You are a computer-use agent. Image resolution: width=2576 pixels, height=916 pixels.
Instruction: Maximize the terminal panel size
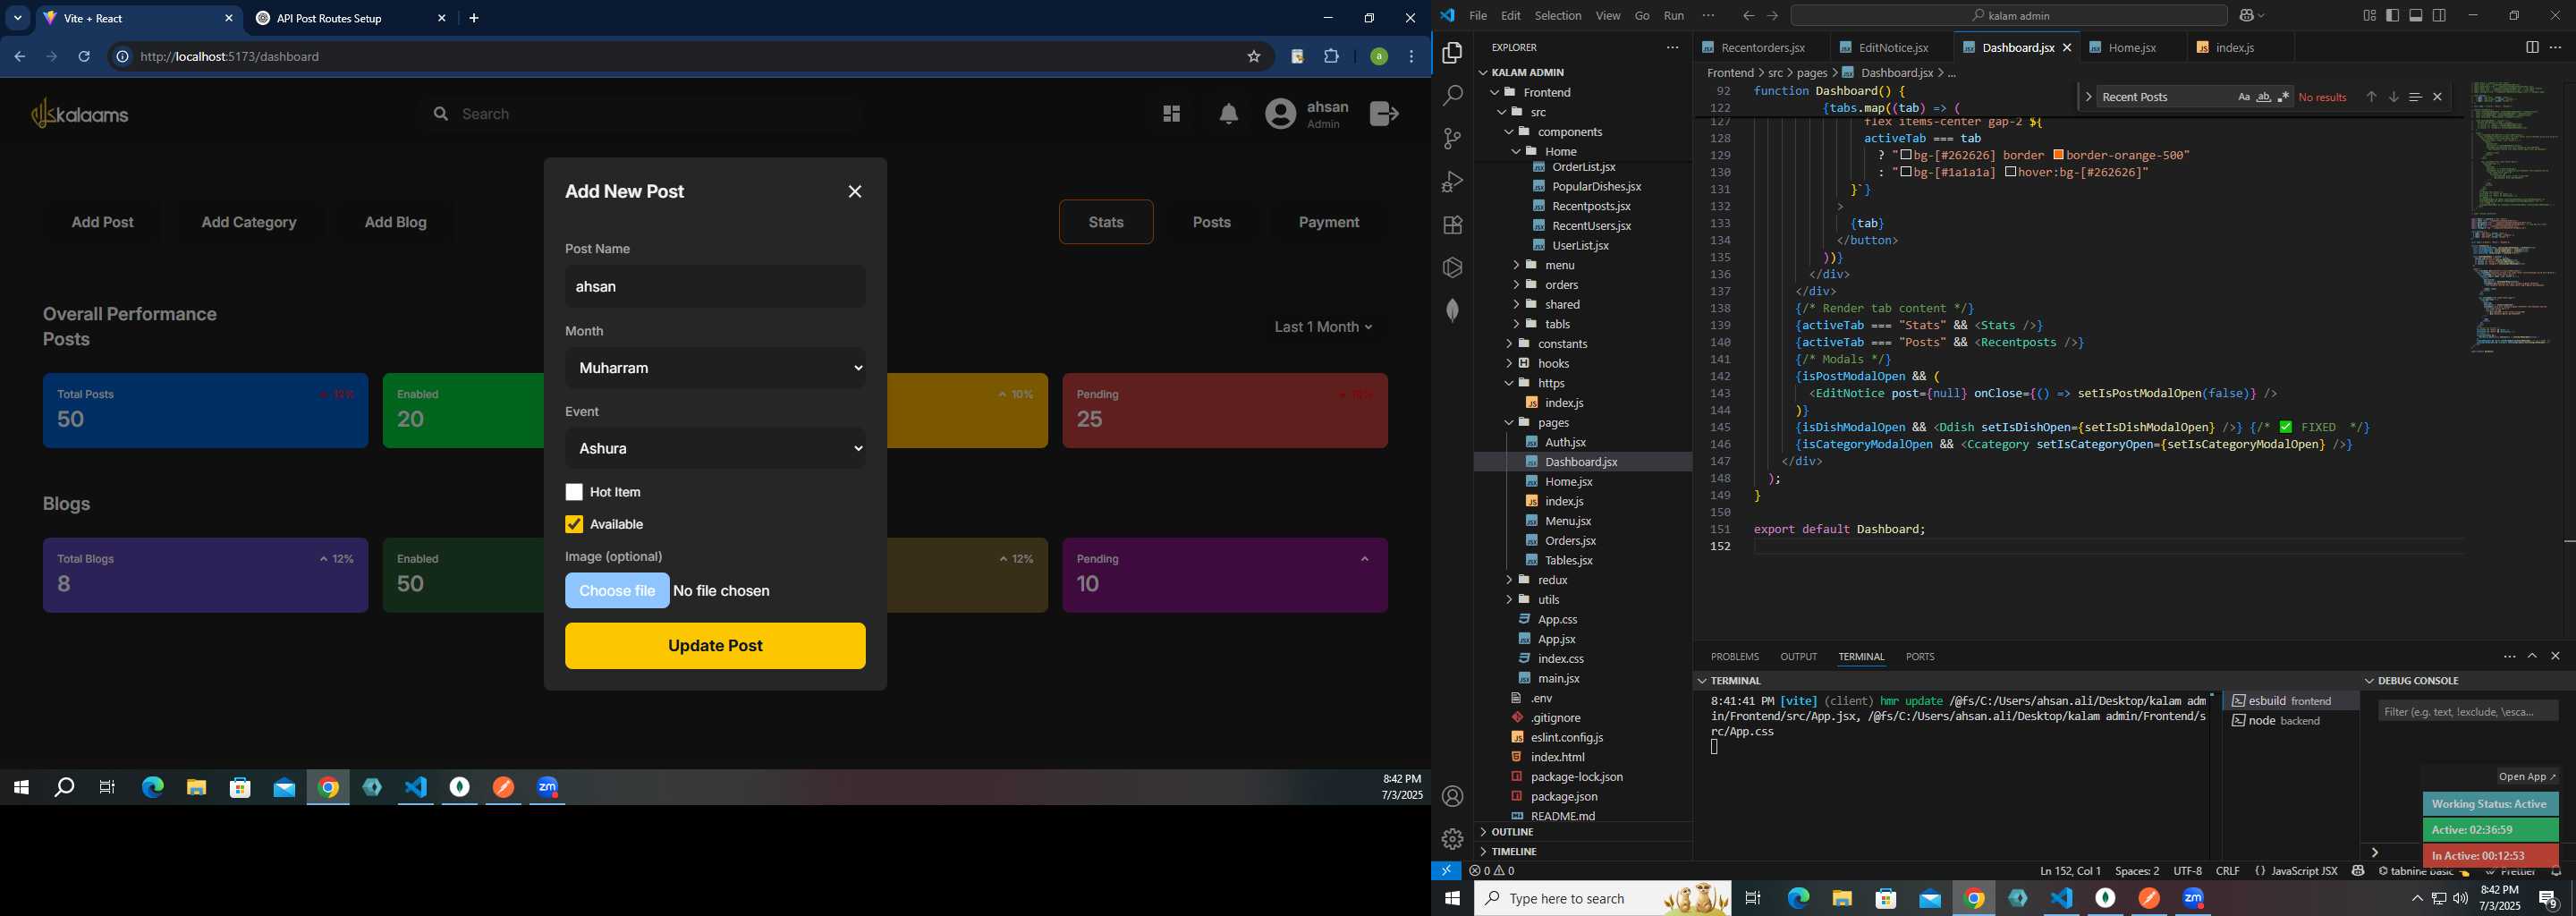tap(2532, 656)
